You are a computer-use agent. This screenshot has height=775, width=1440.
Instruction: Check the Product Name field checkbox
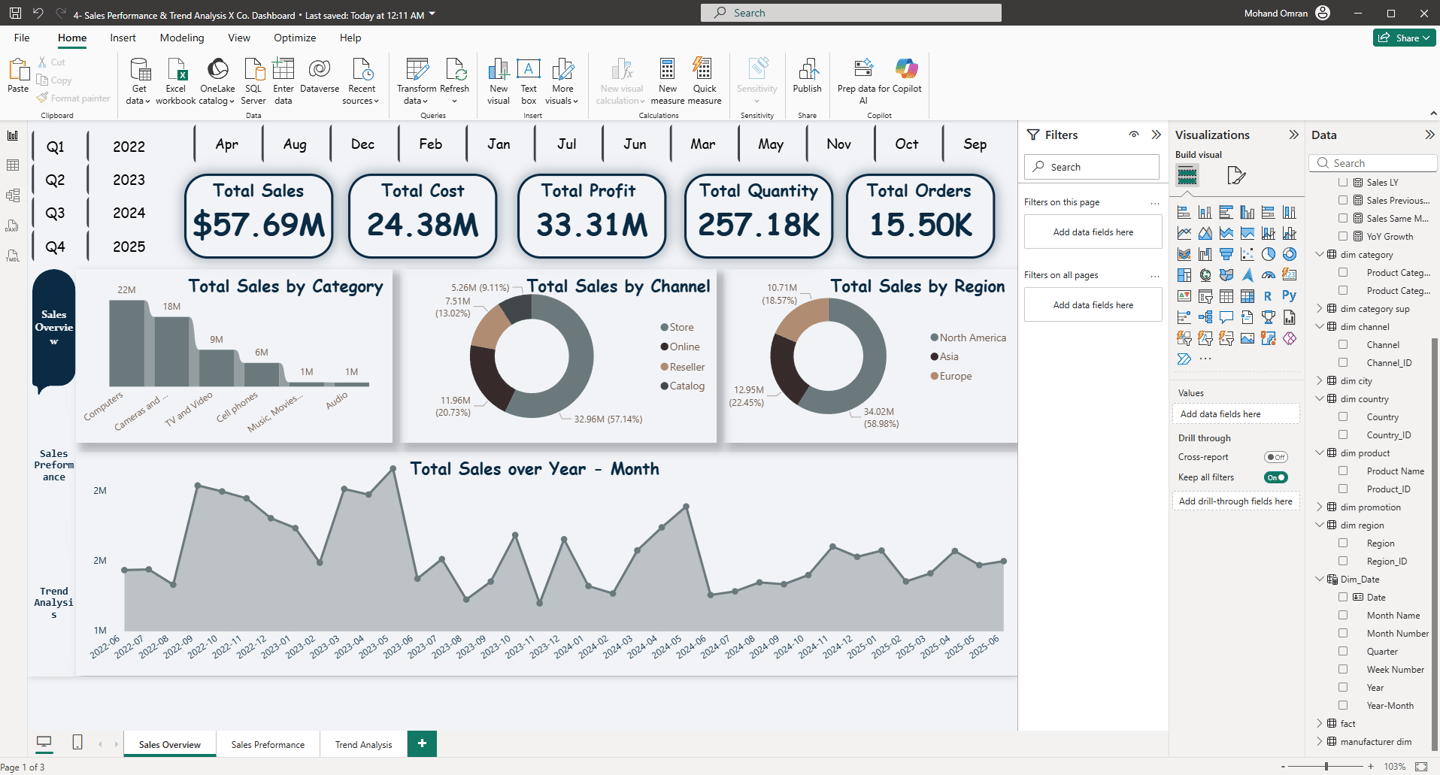pyautogui.click(x=1343, y=471)
